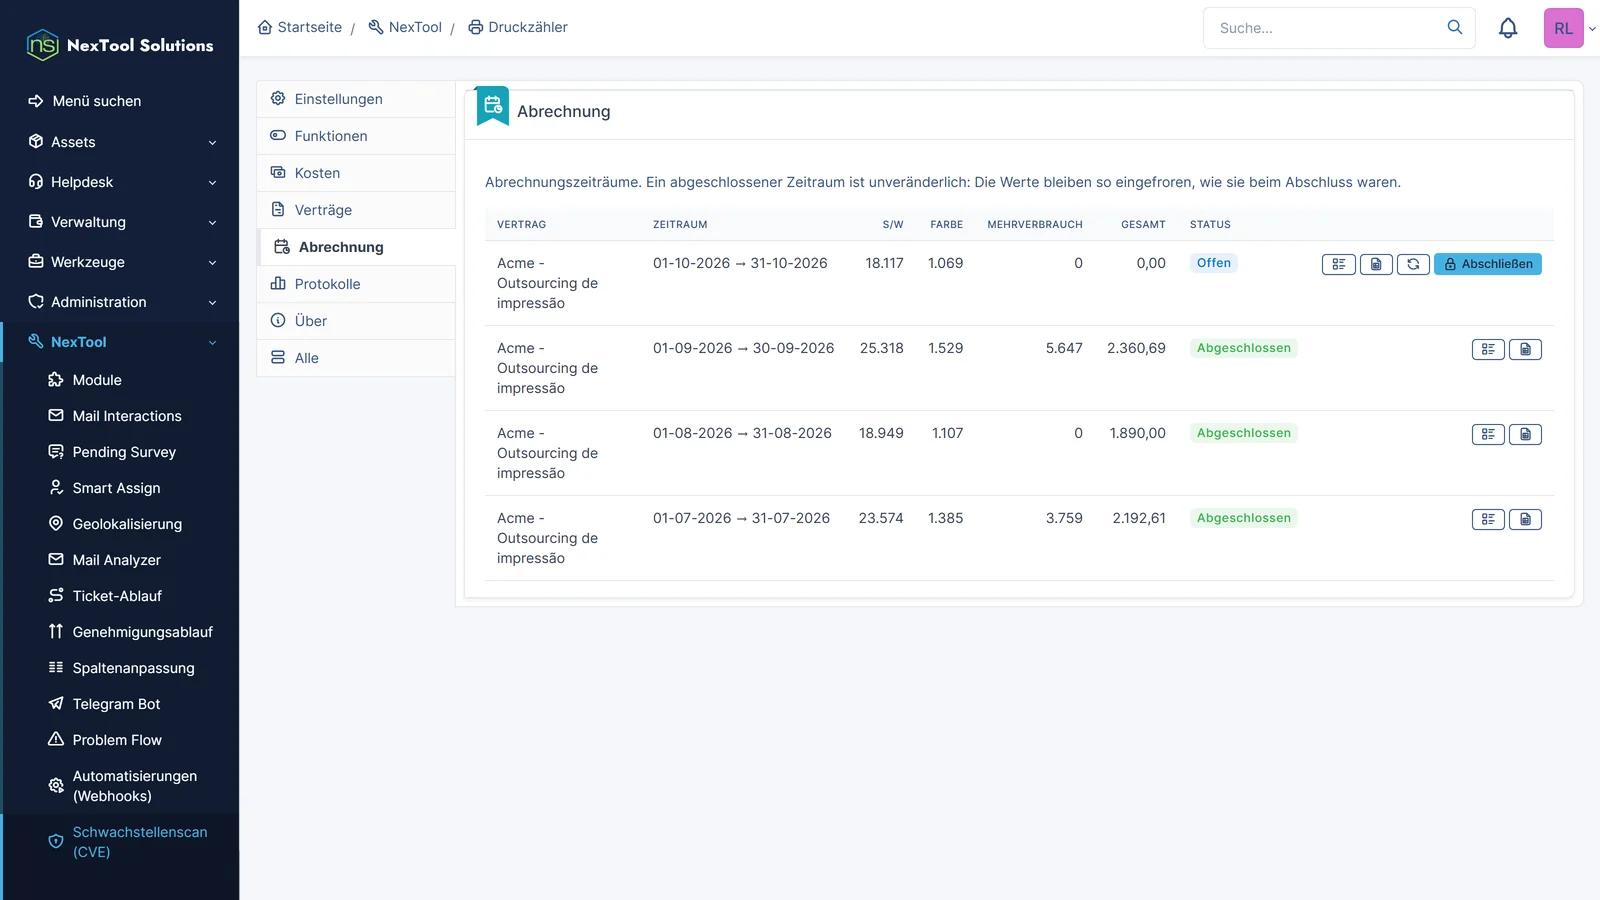The height and width of the screenshot is (900, 1600).
Task: Expand the Verwaltung menu
Action: pos(119,222)
